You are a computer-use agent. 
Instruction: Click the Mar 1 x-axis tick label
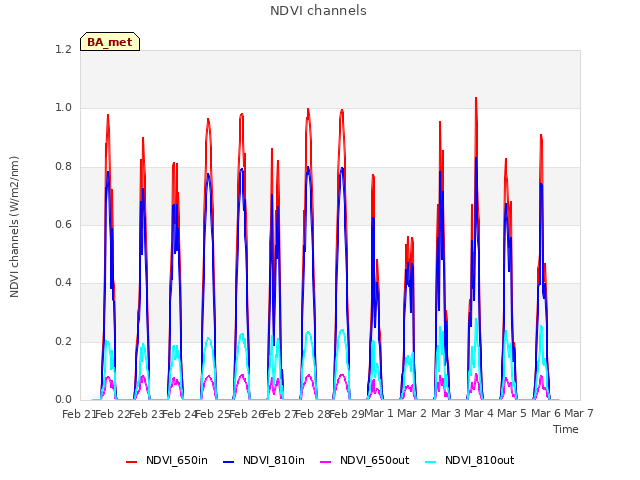point(379,413)
